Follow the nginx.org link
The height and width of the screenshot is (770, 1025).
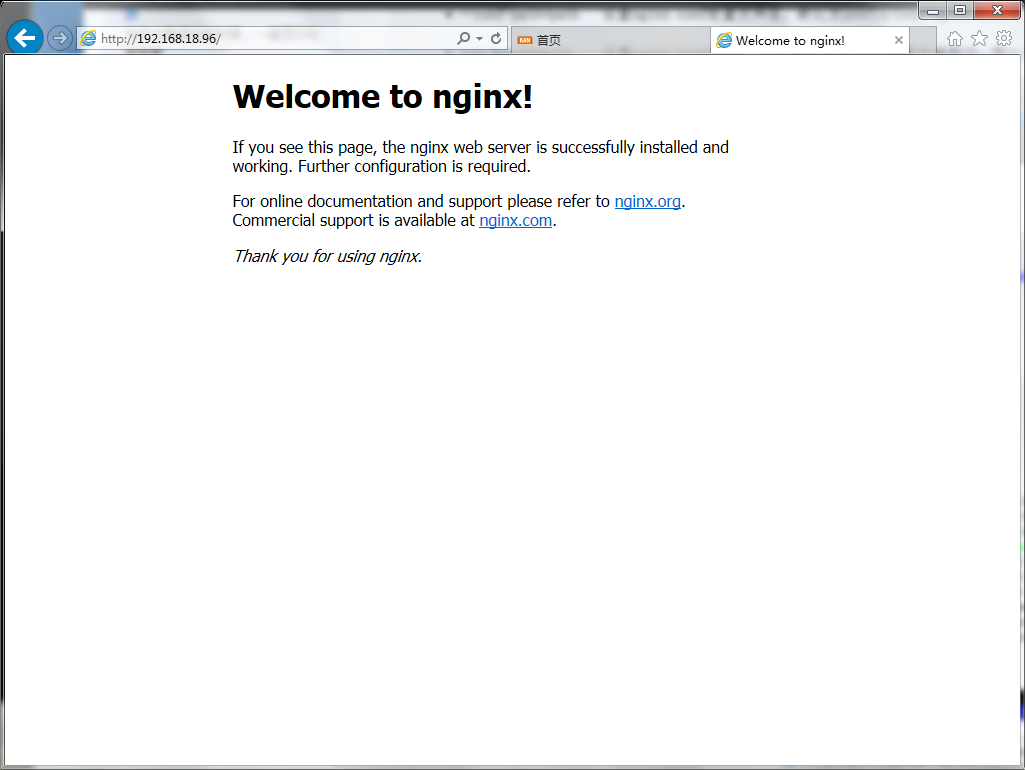point(647,201)
